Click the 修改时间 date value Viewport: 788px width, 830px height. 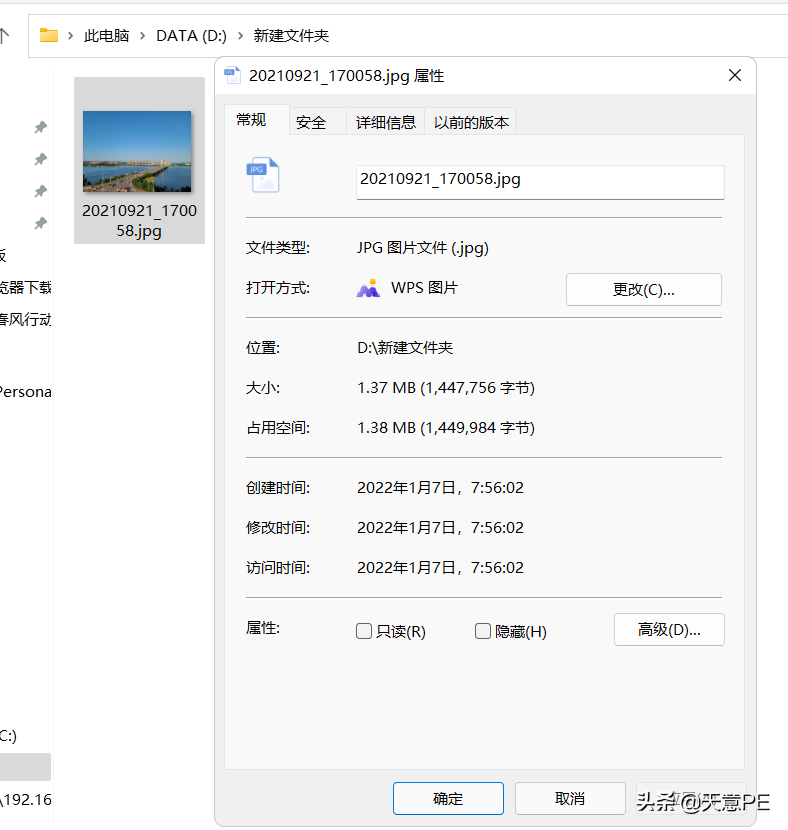pyautogui.click(x=440, y=528)
